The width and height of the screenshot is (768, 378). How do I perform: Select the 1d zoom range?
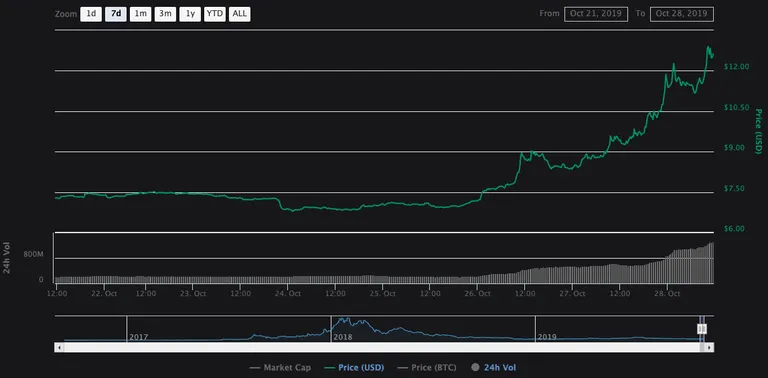pyautogui.click(x=91, y=14)
